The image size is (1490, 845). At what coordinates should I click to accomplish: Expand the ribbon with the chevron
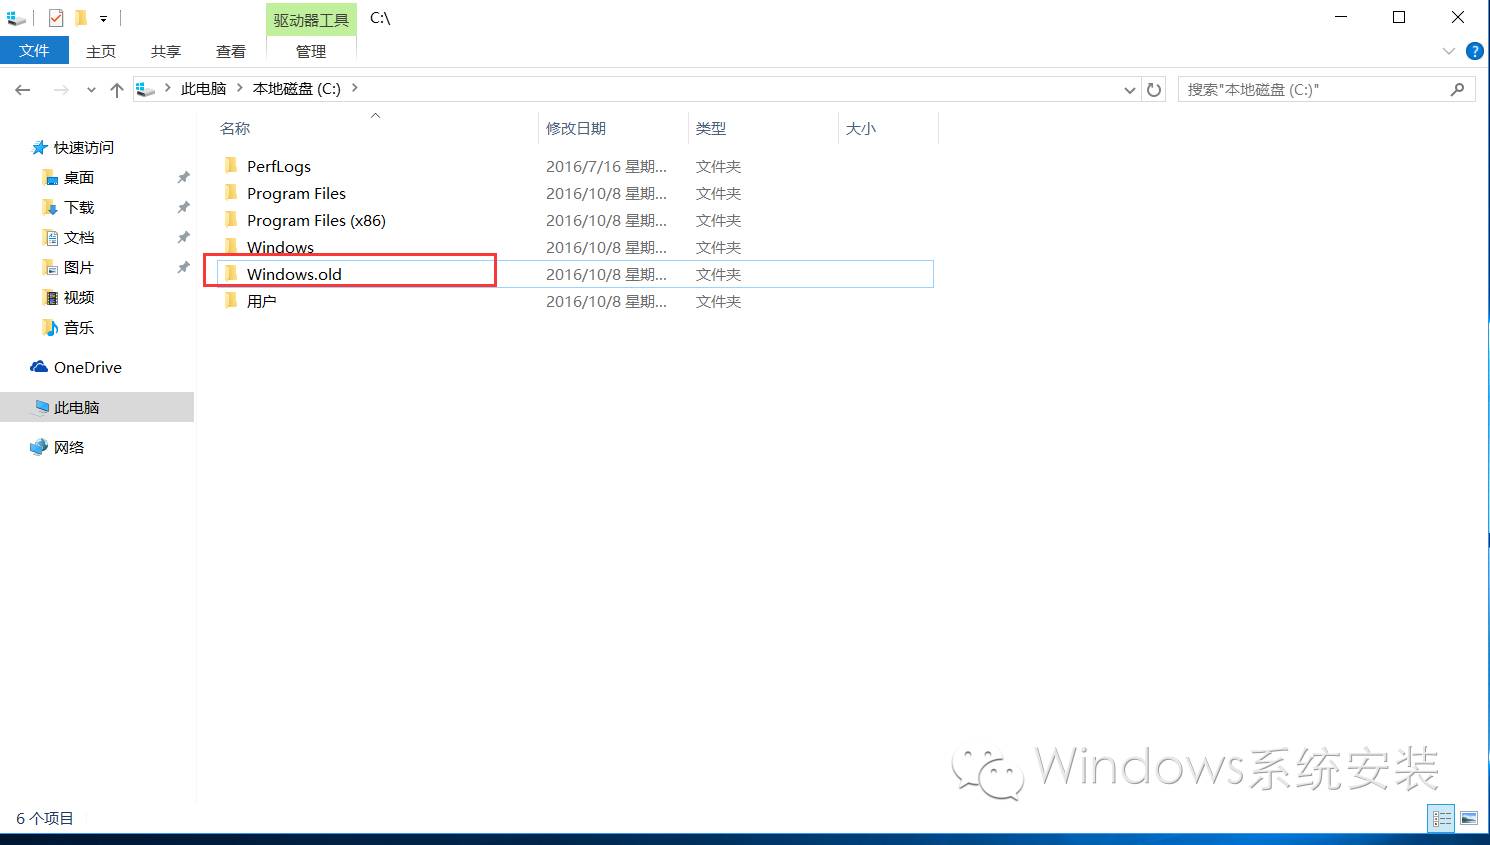pos(1449,51)
